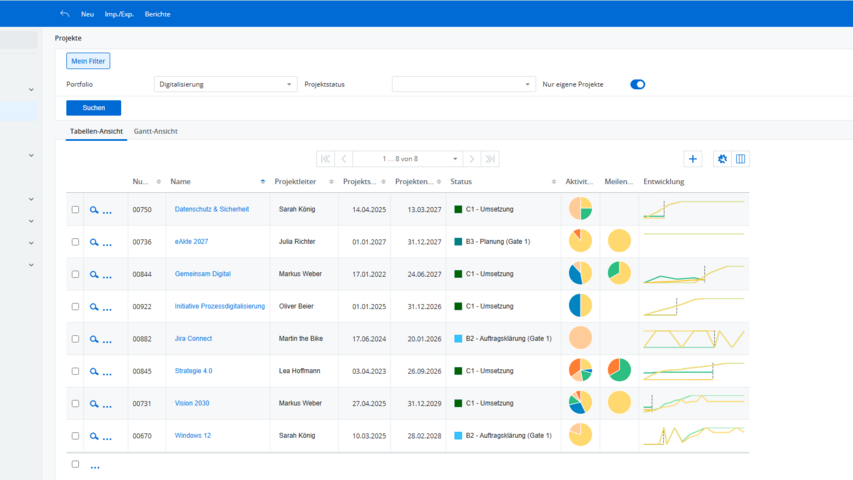
Task: Open the Strategie 4.0 project link
Action: coord(193,371)
